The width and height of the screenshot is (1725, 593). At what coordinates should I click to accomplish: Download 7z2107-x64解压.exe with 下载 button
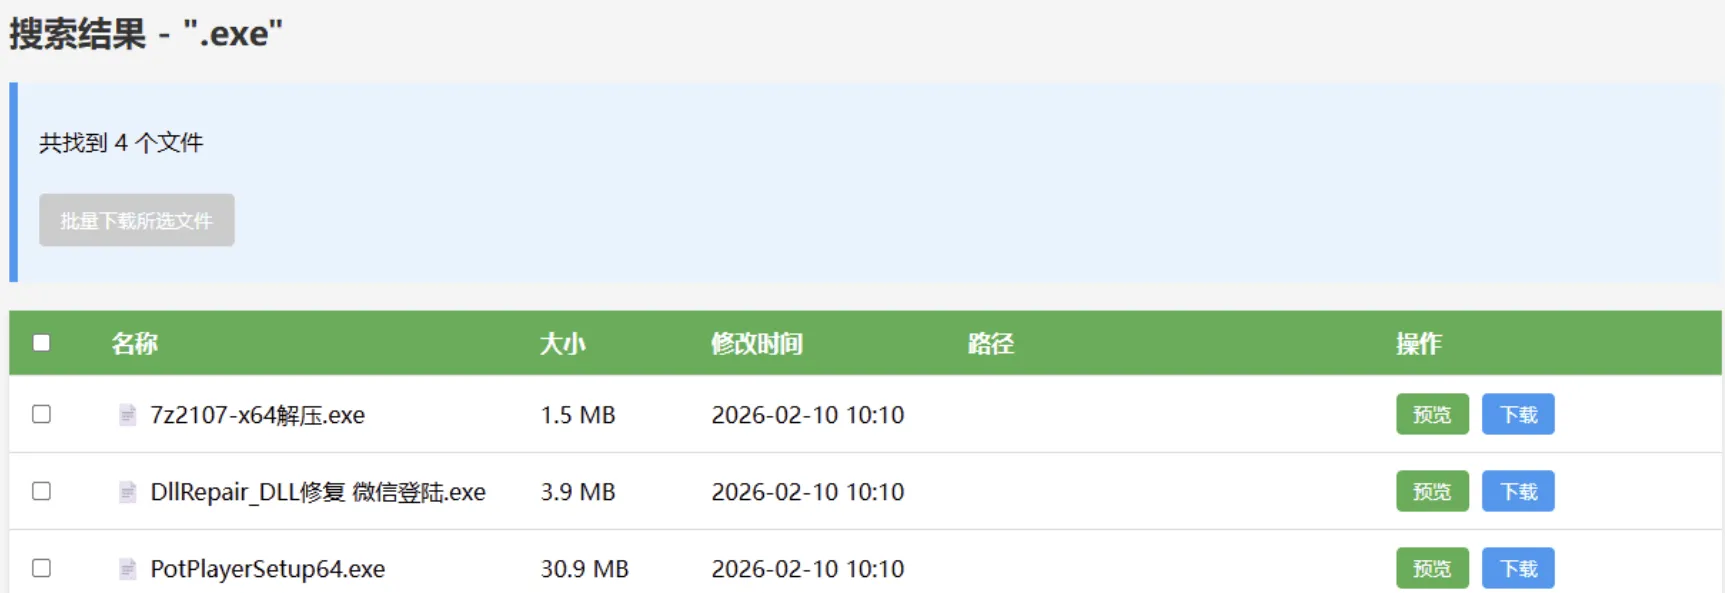(x=1518, y=414)
